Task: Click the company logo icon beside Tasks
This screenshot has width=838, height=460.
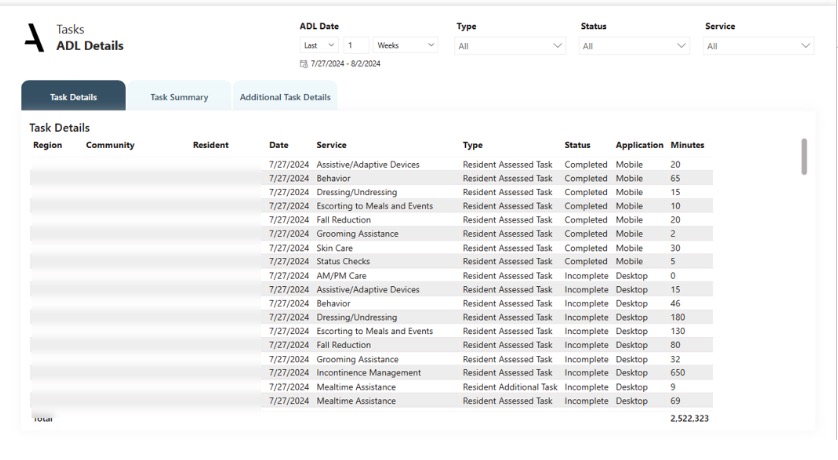Action: (x=35, y=37)
